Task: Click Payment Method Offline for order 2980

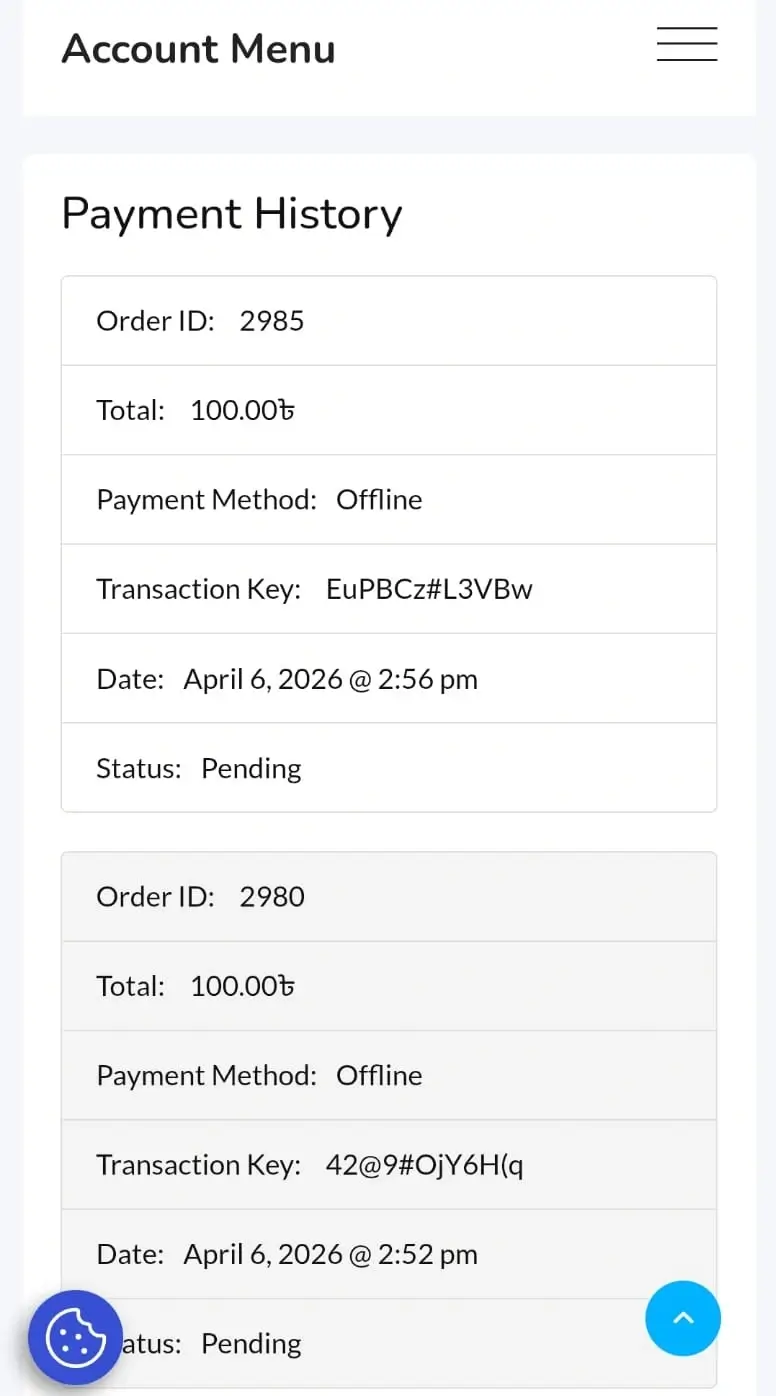Action: (379, 1075)
